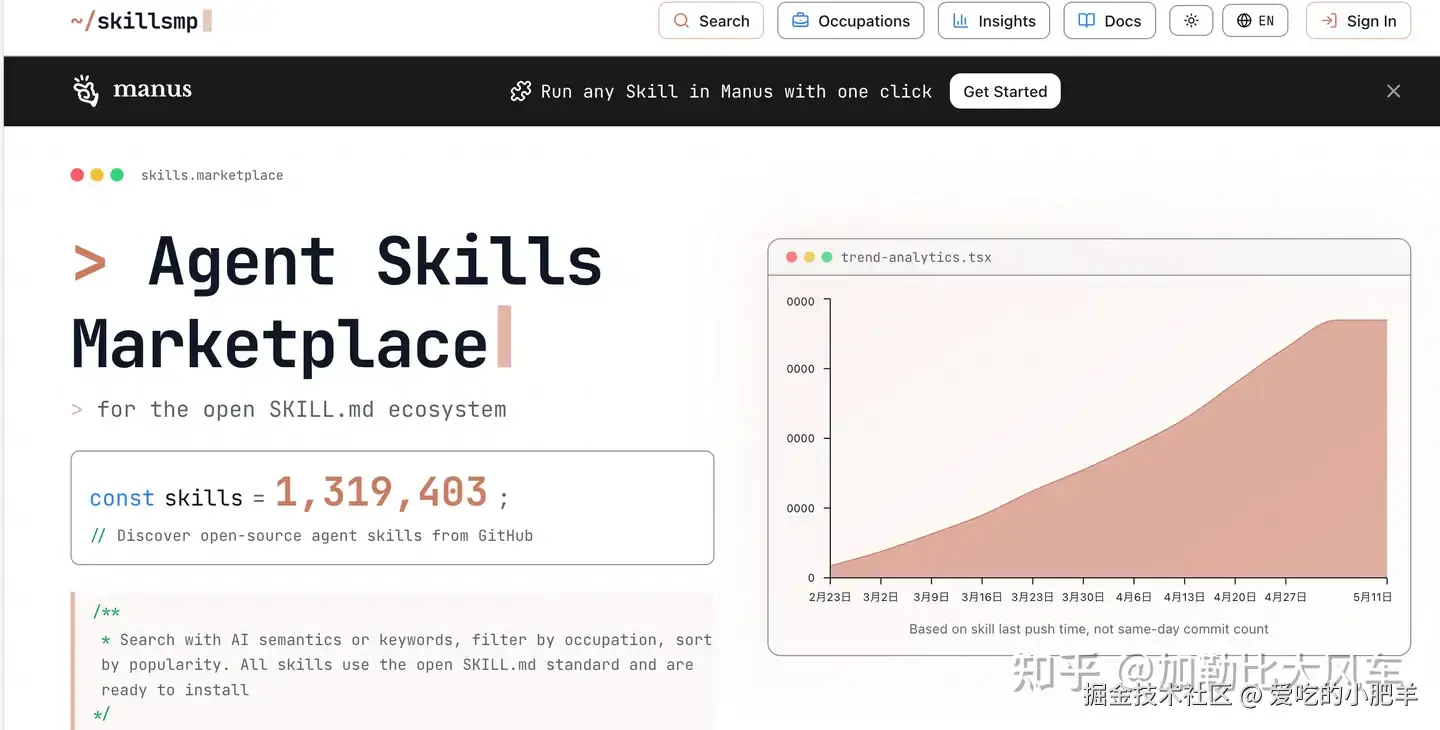Click the '5月11日' date label on the chart axis
Image resolution: width=1440 pixels, height=730 pixels.
point(1372,597)
